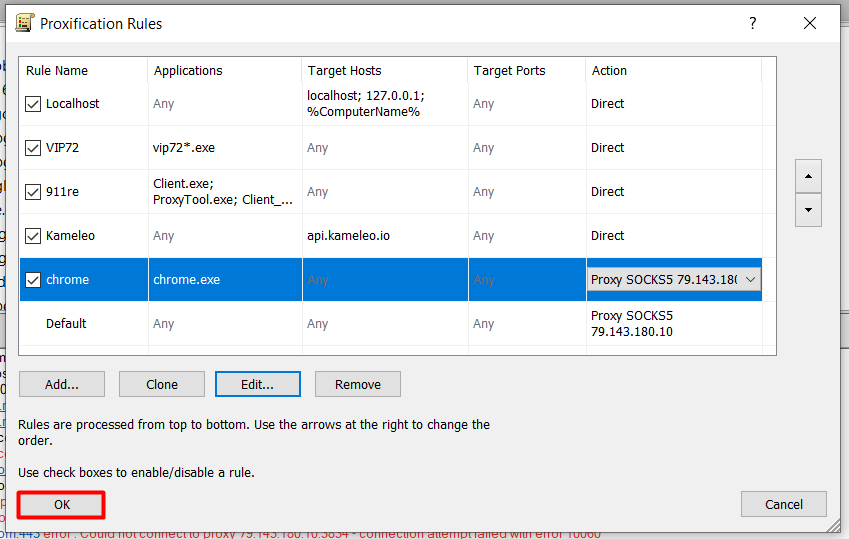Cancel the rules dialog
This screenshot has height=539, width=849.
coord(784,504)
